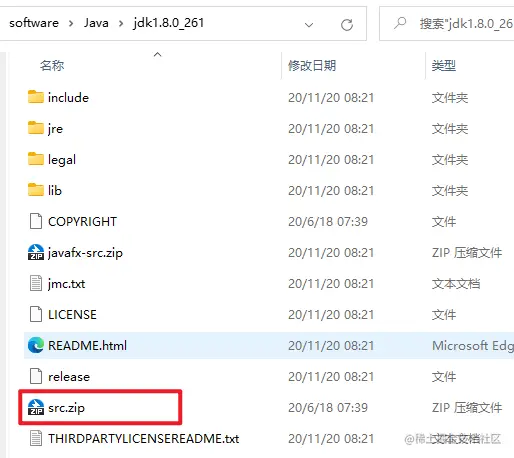Screen dimensions: 514x458
Task: Open the lib folder icon
Action: click(x=36, y=190)
